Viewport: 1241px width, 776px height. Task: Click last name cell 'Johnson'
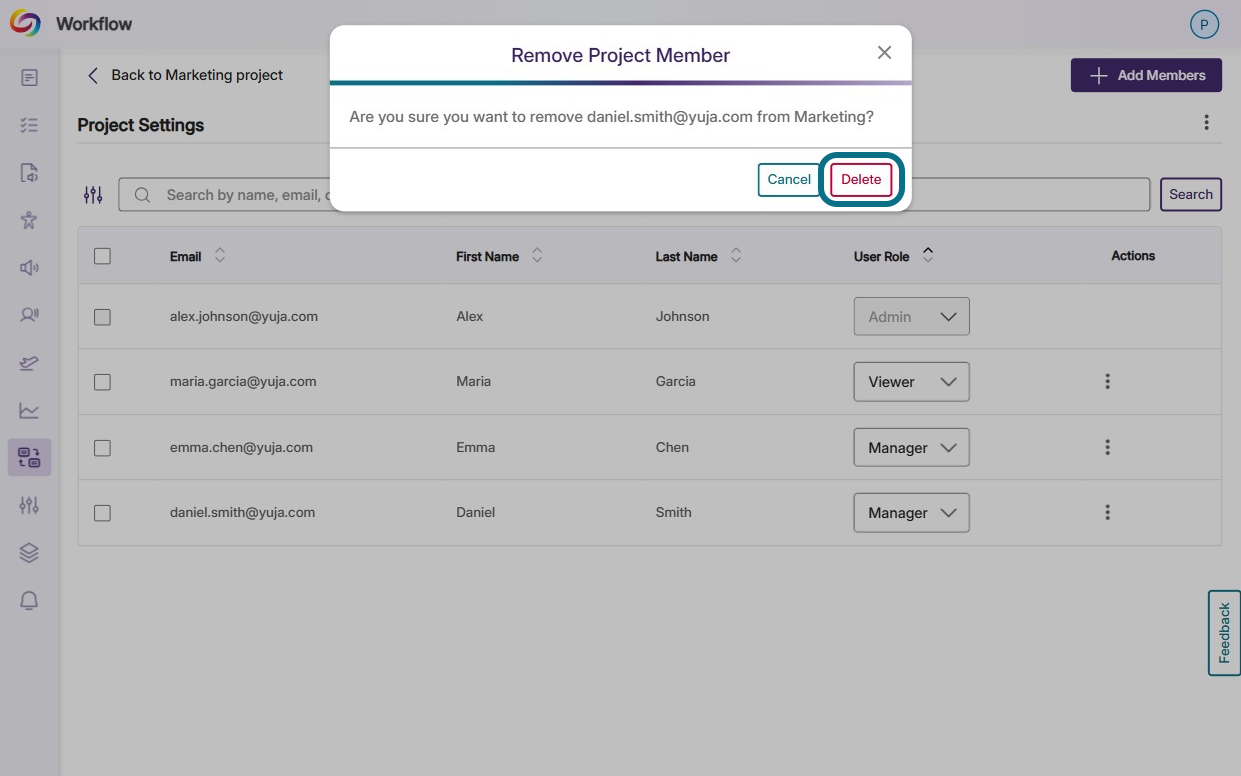(682, 316)
